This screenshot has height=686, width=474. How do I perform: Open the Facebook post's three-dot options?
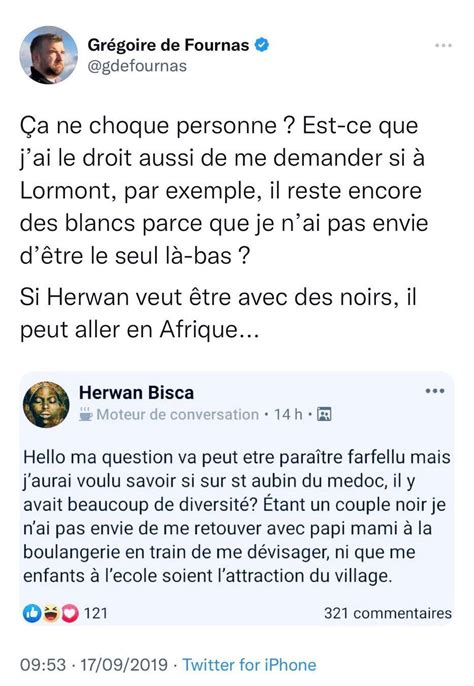click(x=435, y=391)
